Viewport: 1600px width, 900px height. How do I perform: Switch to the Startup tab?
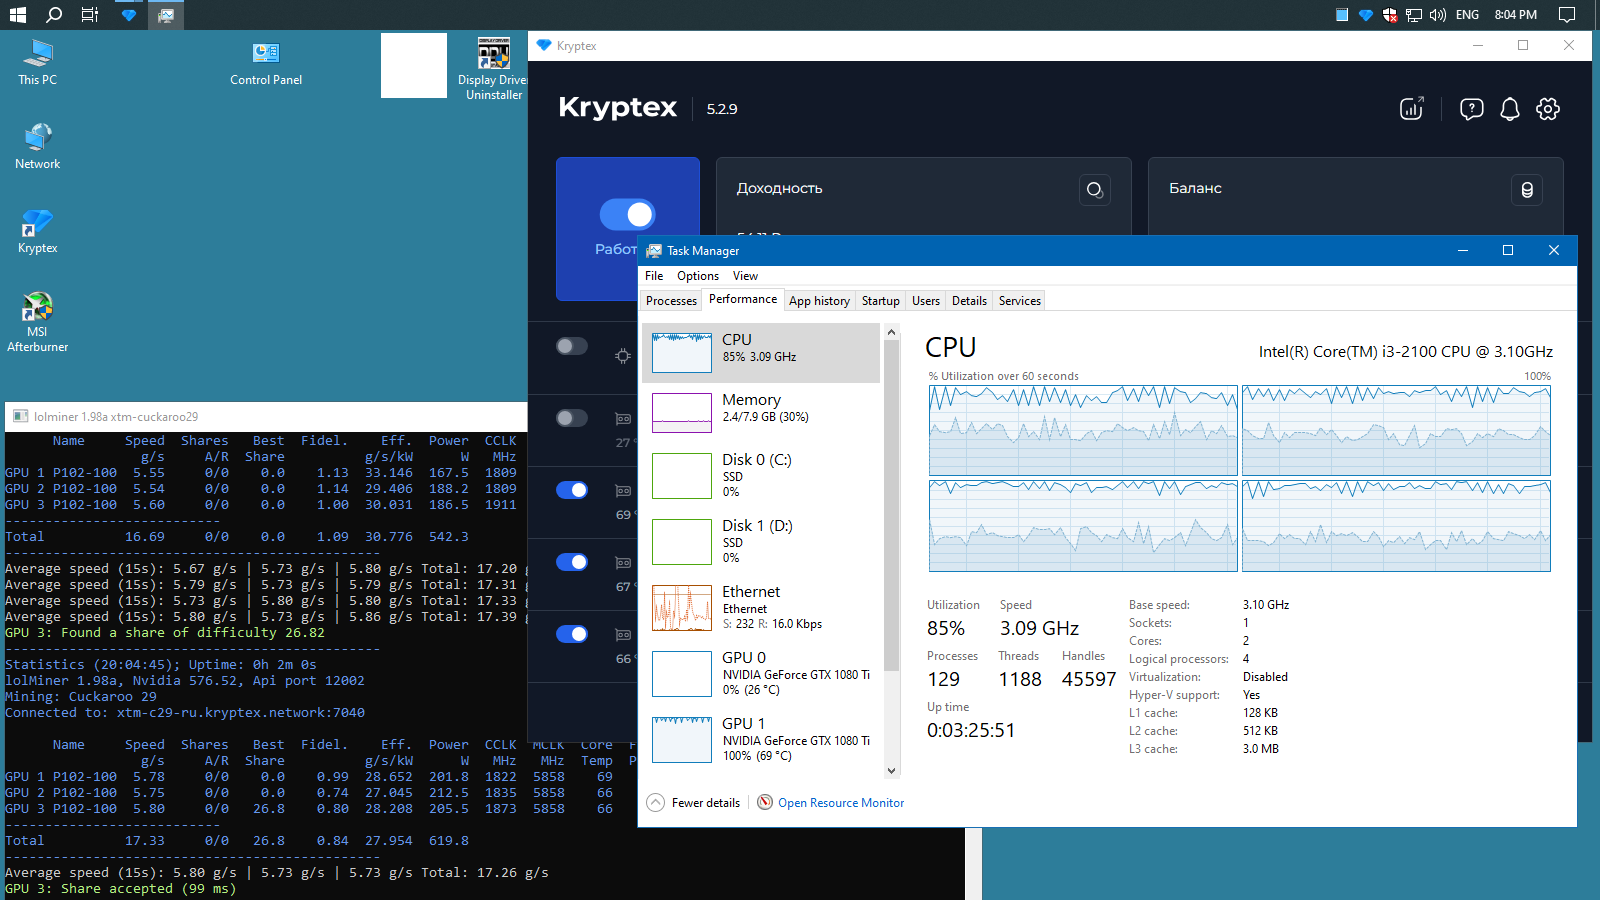(x=880, y=301)
